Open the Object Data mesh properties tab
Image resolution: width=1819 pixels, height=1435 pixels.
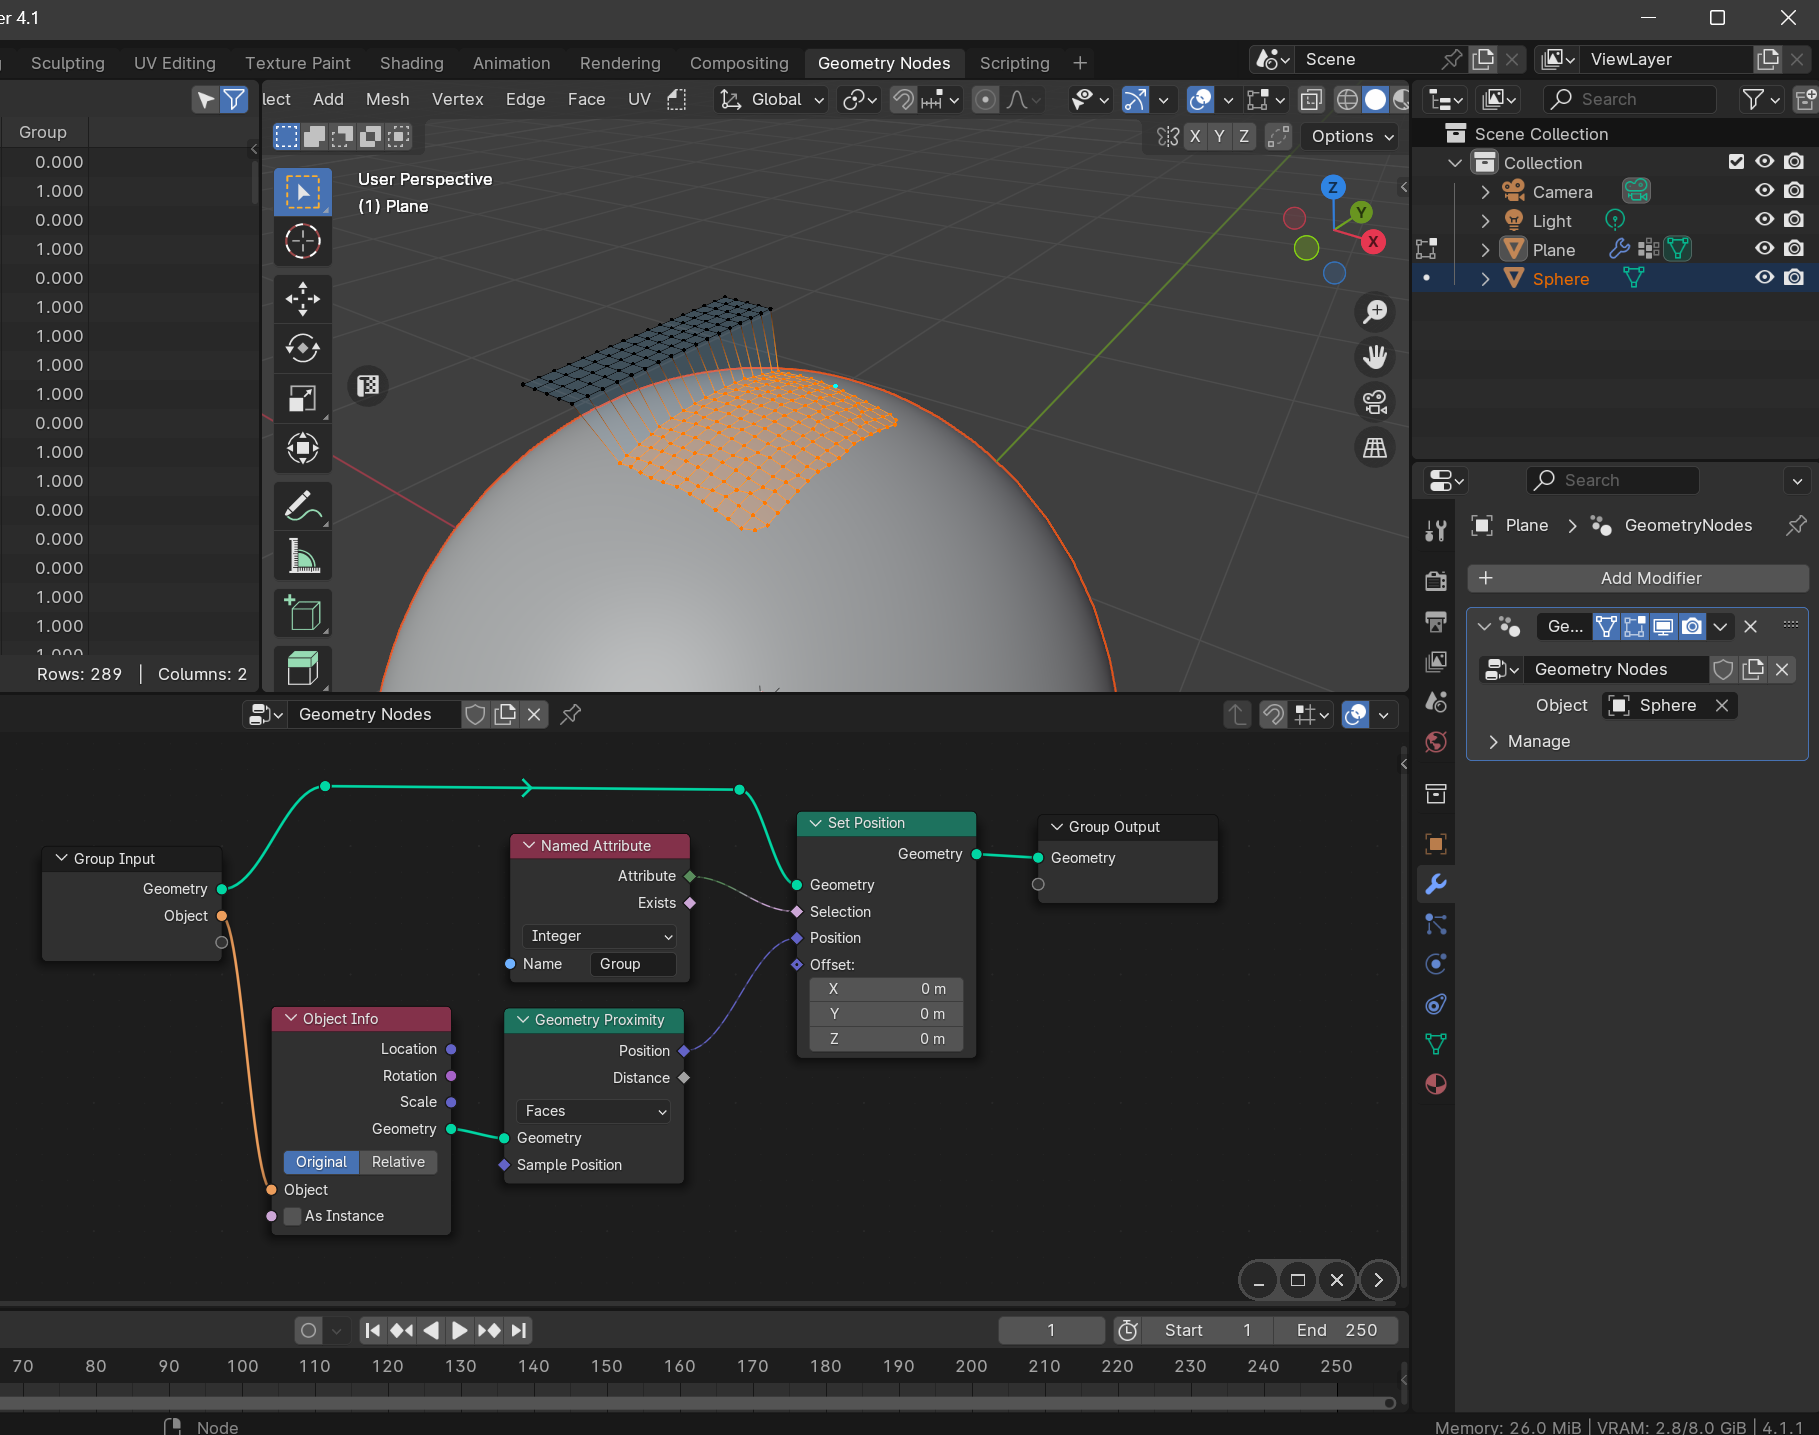click(1436, 1044)
